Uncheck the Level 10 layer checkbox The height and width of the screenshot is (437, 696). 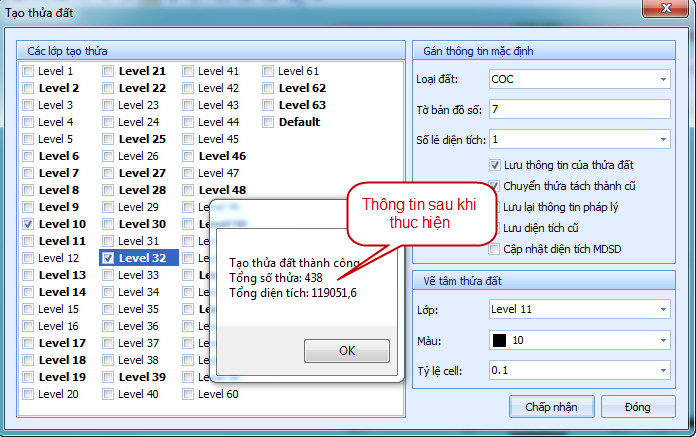coord(28,224)
